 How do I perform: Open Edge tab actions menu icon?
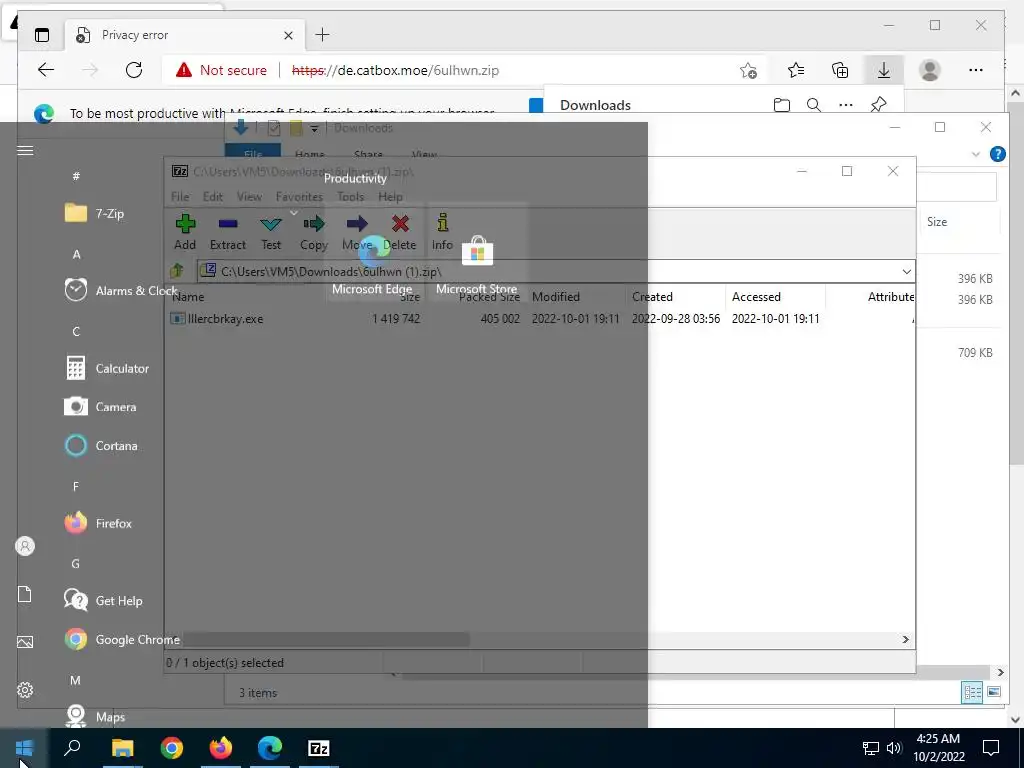(x=42, y=35)
